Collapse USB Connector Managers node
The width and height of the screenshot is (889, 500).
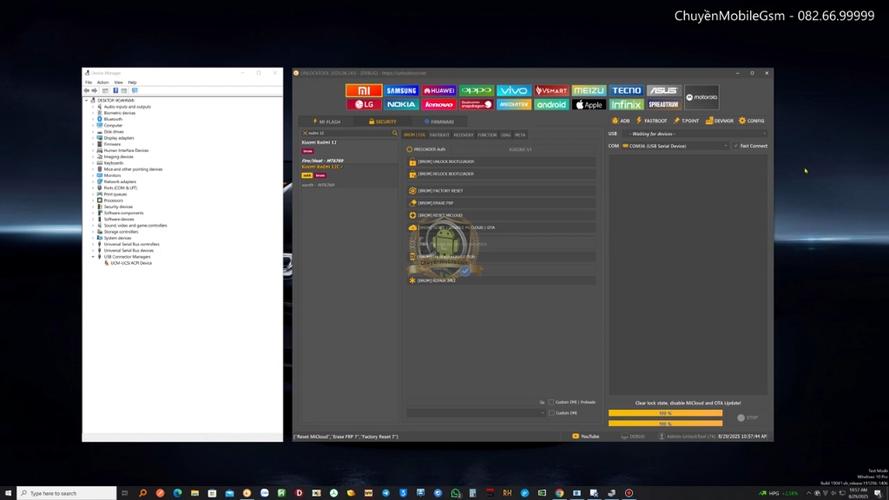(x=93, y=257)
